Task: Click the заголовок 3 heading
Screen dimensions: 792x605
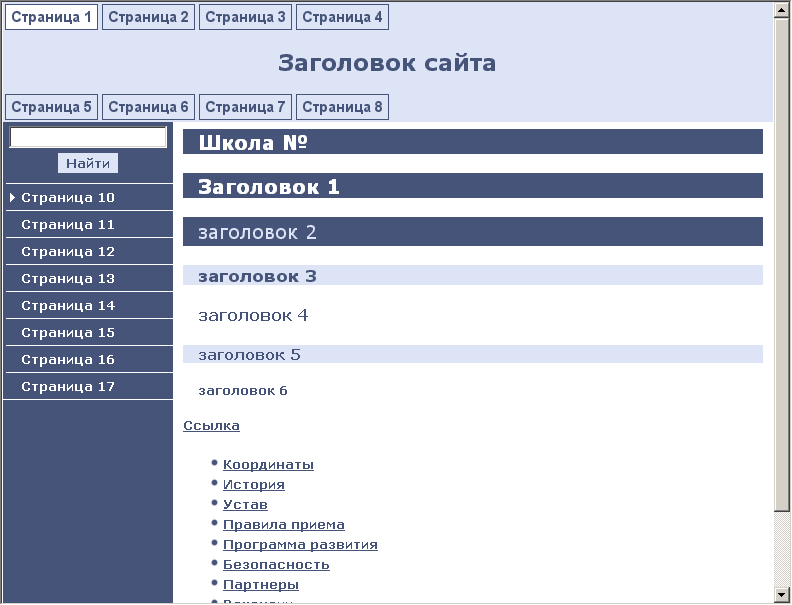Action: pyautogui.click(x=473, y=275)
